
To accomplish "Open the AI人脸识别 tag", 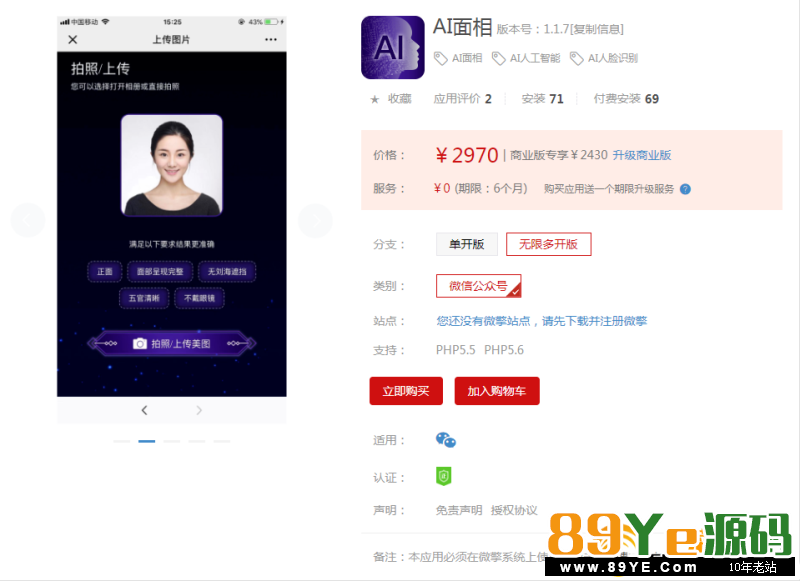I will point(604,58).
